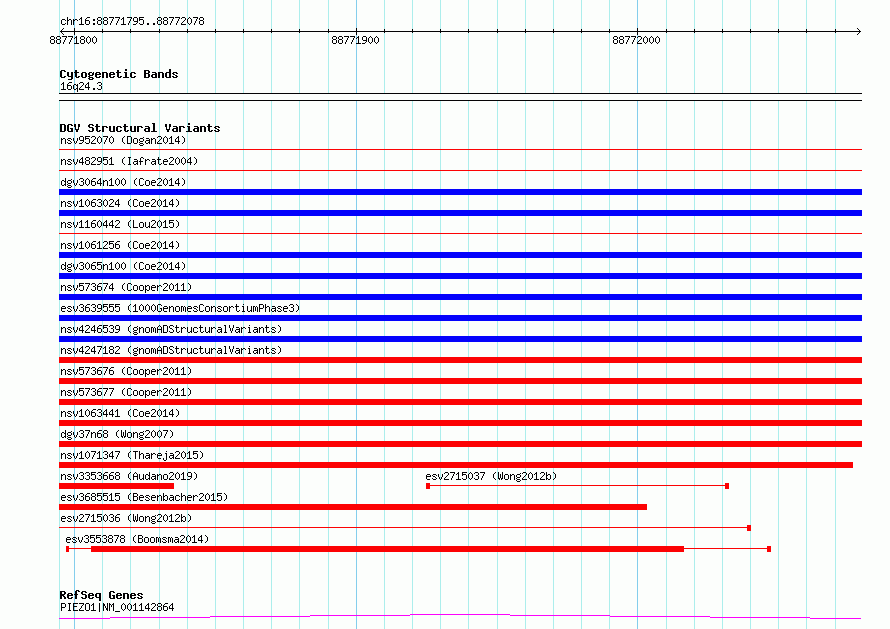Open variant dgv3065n100 (Coe2014)
The width and height of the screenshot is (890, 629).
click(123, 266)
